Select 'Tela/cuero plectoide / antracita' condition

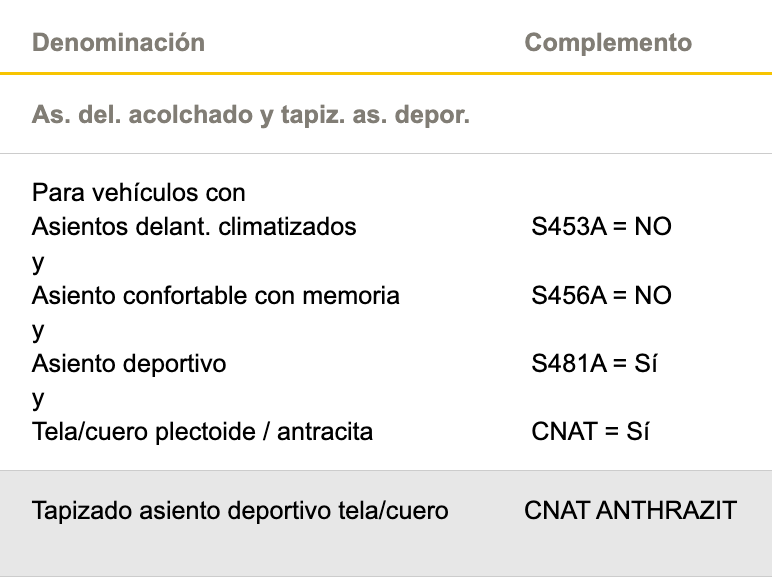coord(202,432)
